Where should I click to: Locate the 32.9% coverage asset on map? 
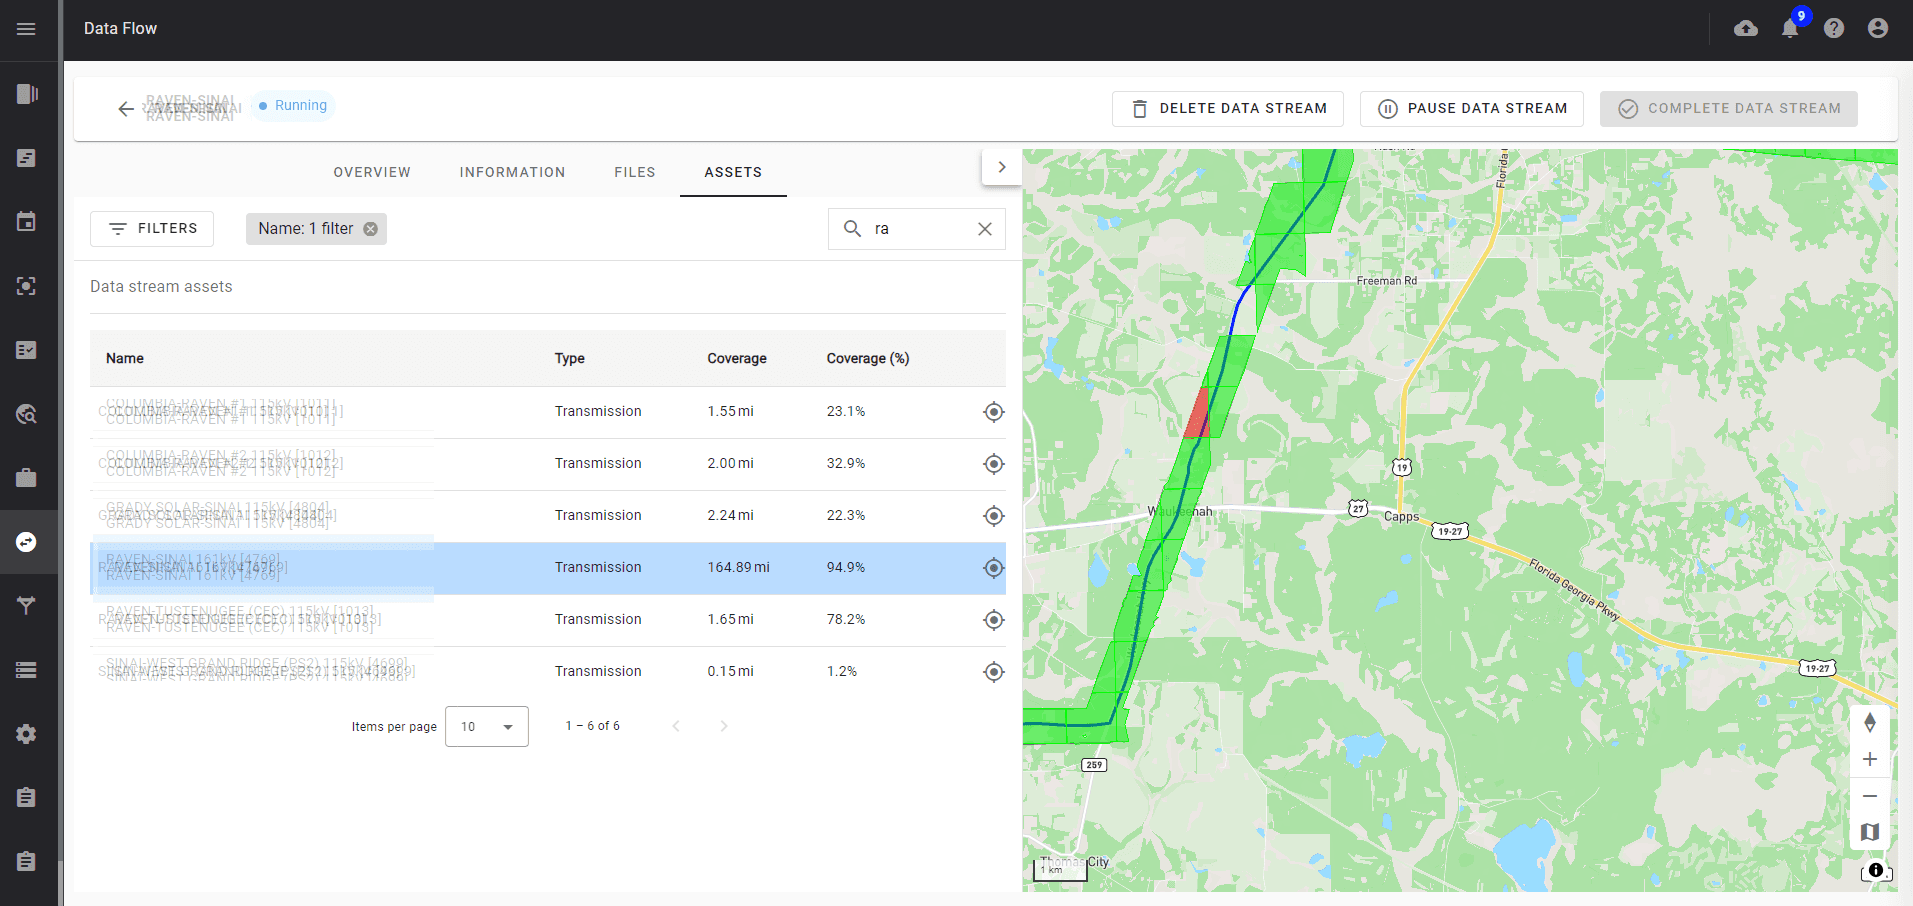pos(993,464)
